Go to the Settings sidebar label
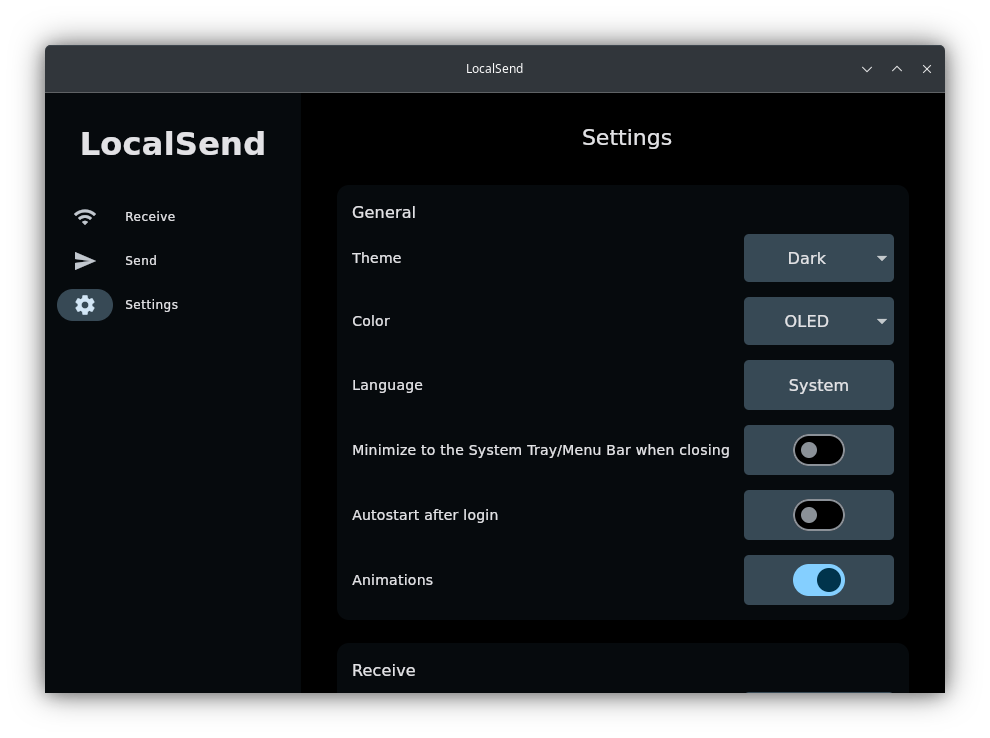 coord(152,305)
